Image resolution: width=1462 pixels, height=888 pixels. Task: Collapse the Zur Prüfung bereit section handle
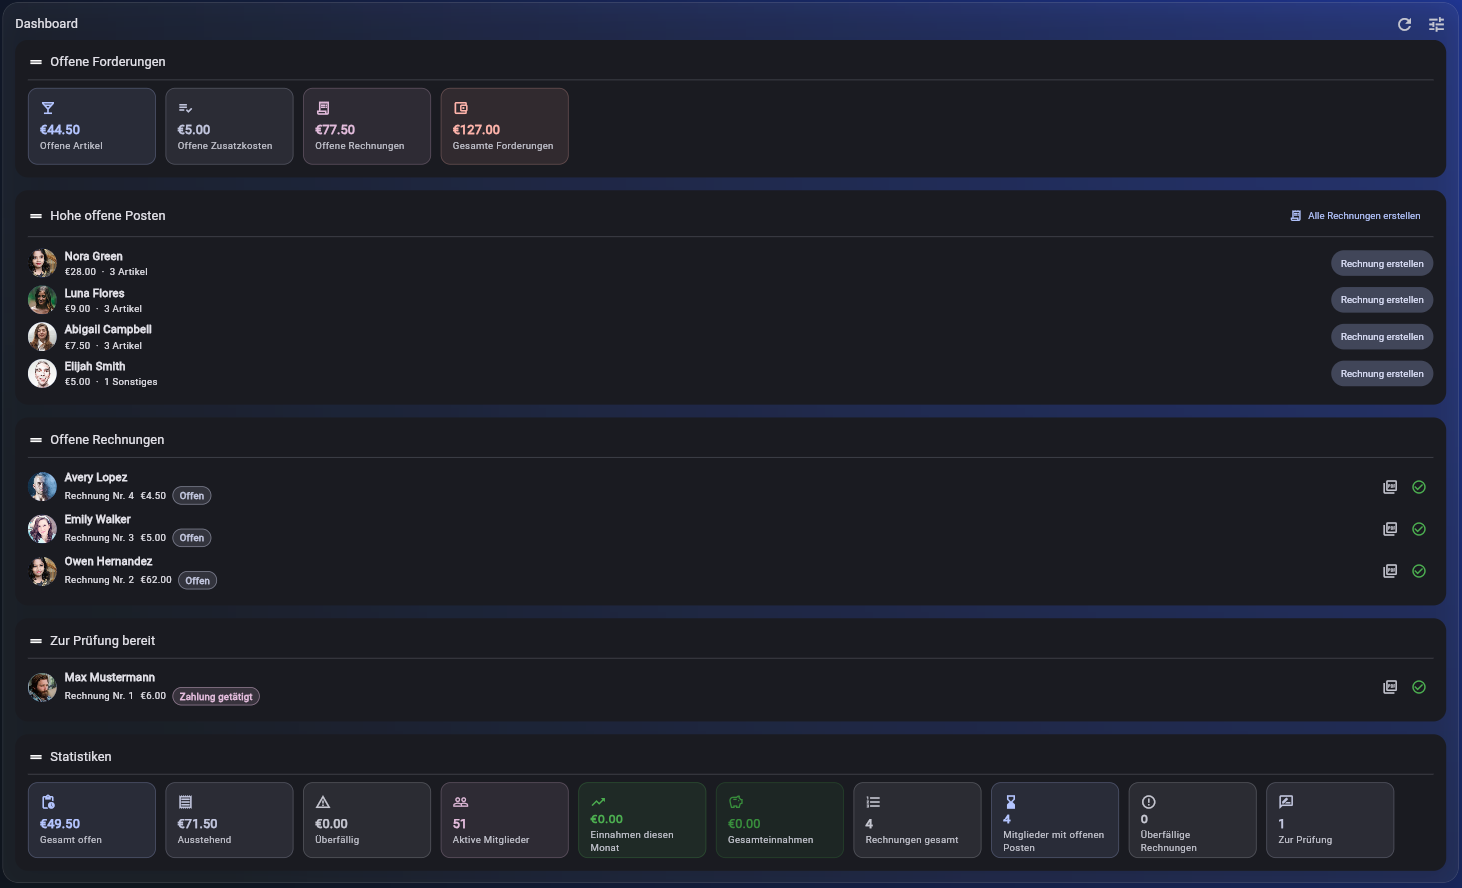pyautogui.click(x=36, y=641)
